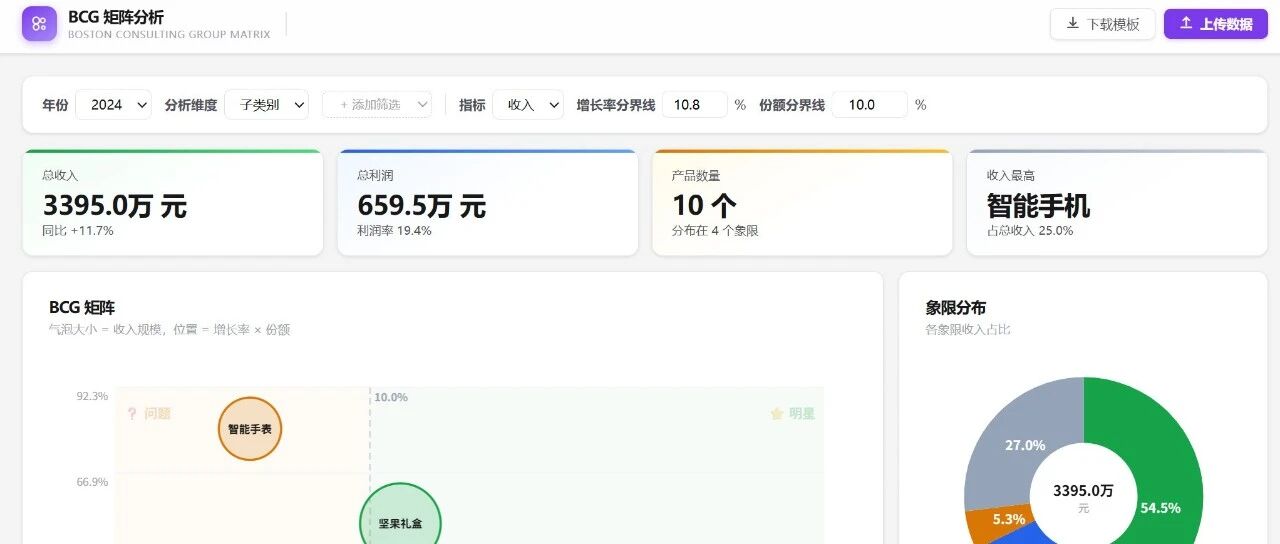
Task: Click the 收入最高 智能手机 card
Action: pos(1117,202)
